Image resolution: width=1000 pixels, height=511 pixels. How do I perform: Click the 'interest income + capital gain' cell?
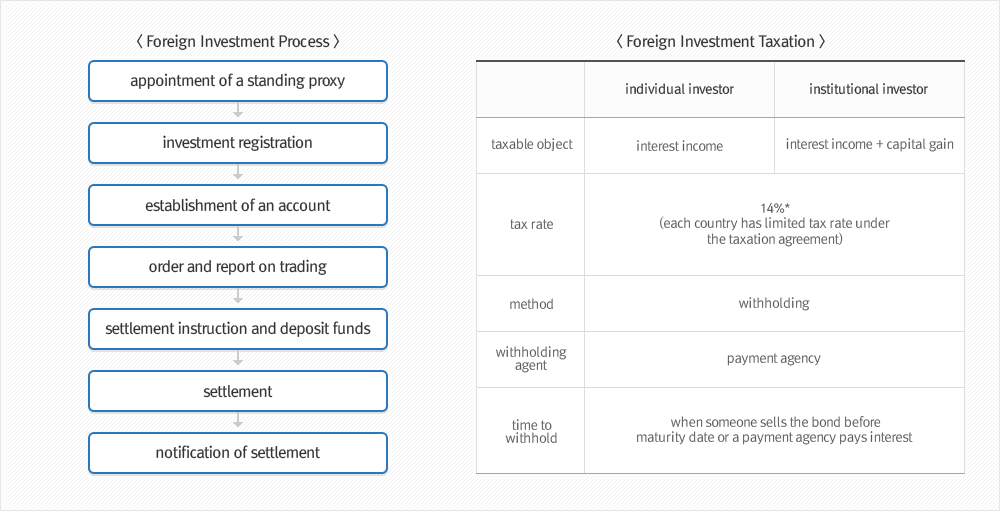[x=869, y=145]
